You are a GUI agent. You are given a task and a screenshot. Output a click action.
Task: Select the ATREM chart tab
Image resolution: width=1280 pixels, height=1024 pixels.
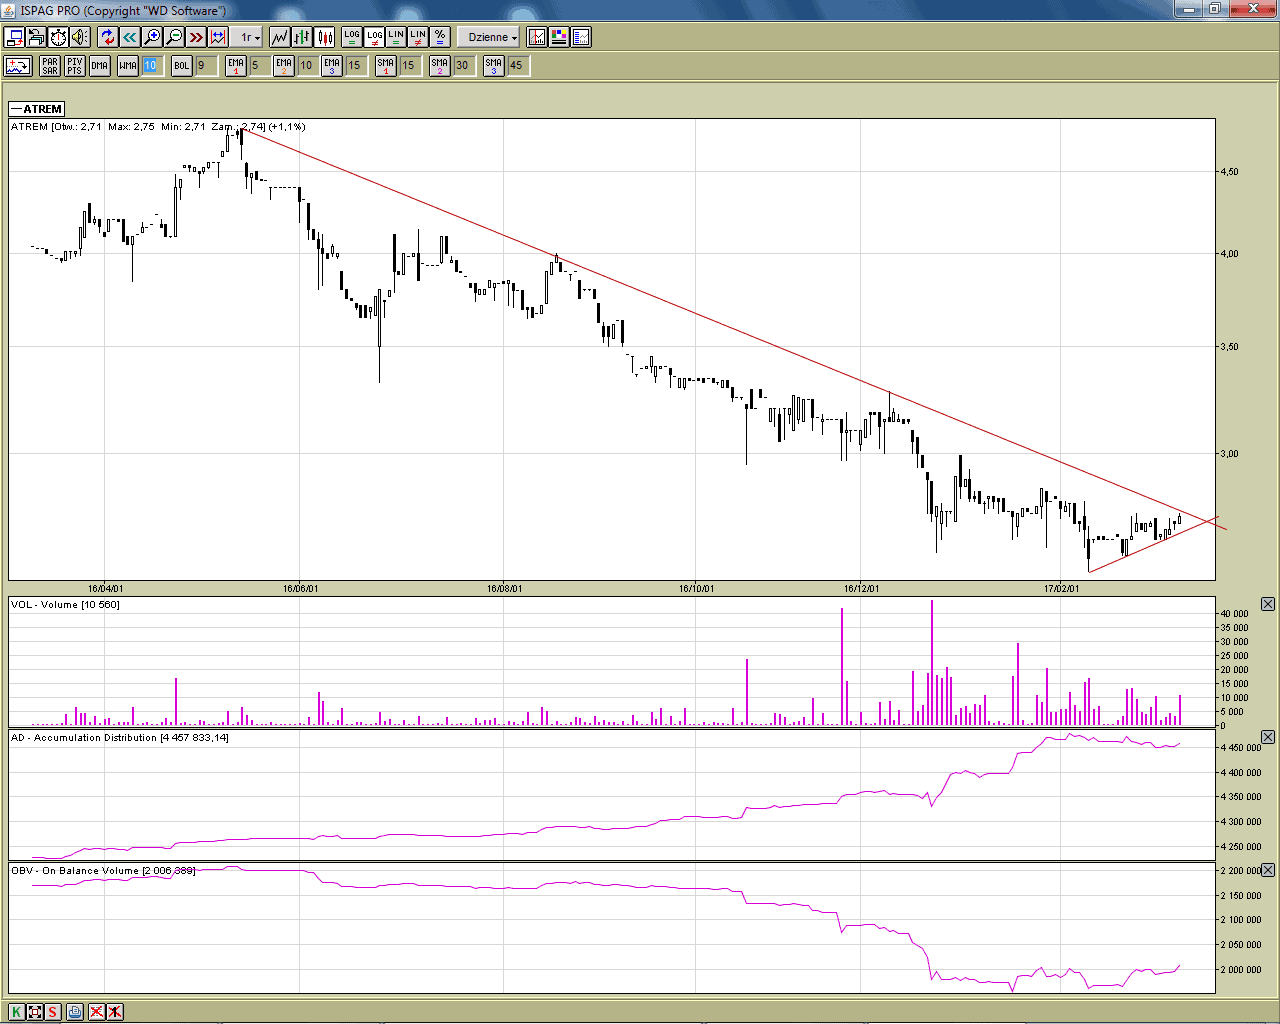pos(37,109)
